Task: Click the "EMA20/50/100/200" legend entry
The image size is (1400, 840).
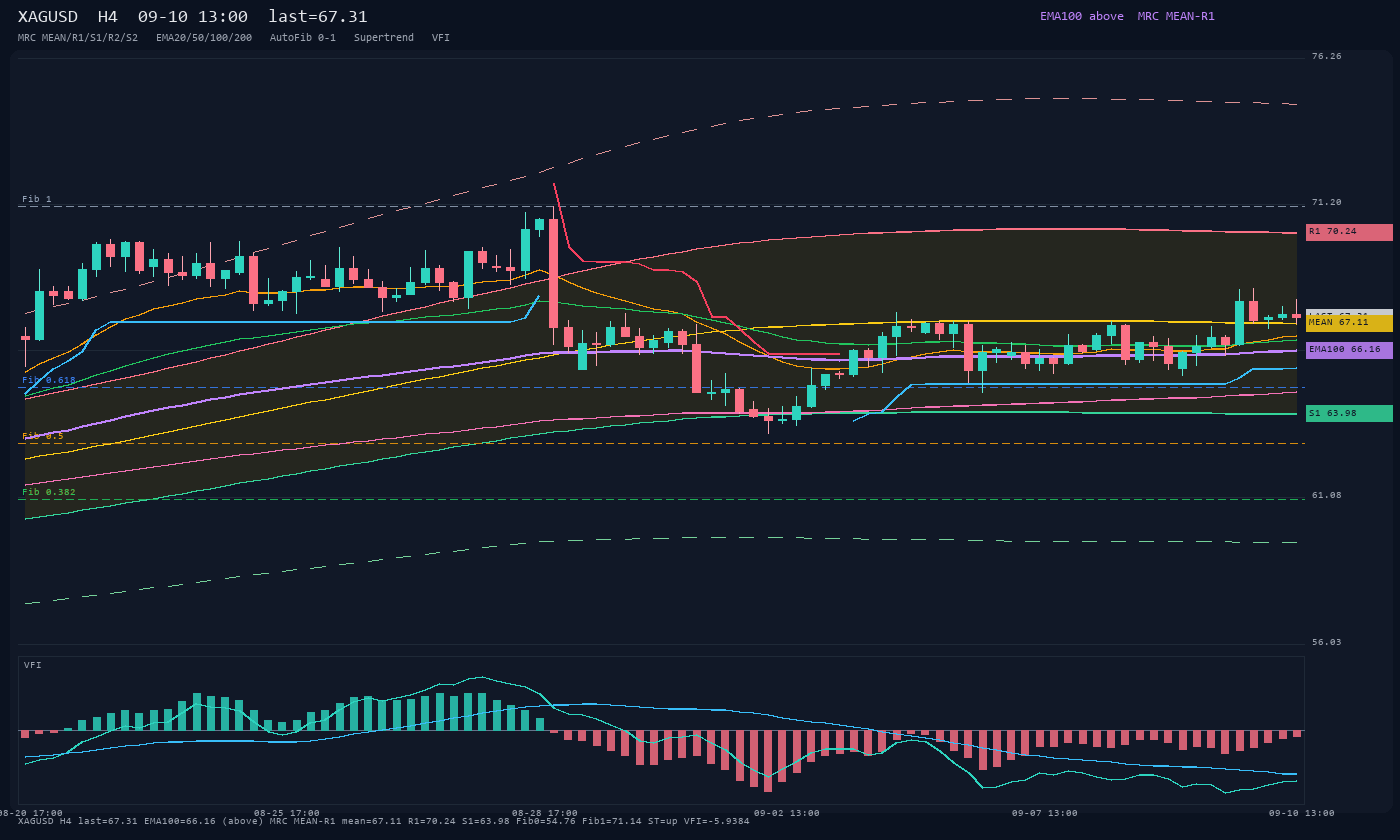Action: [204, 38]
